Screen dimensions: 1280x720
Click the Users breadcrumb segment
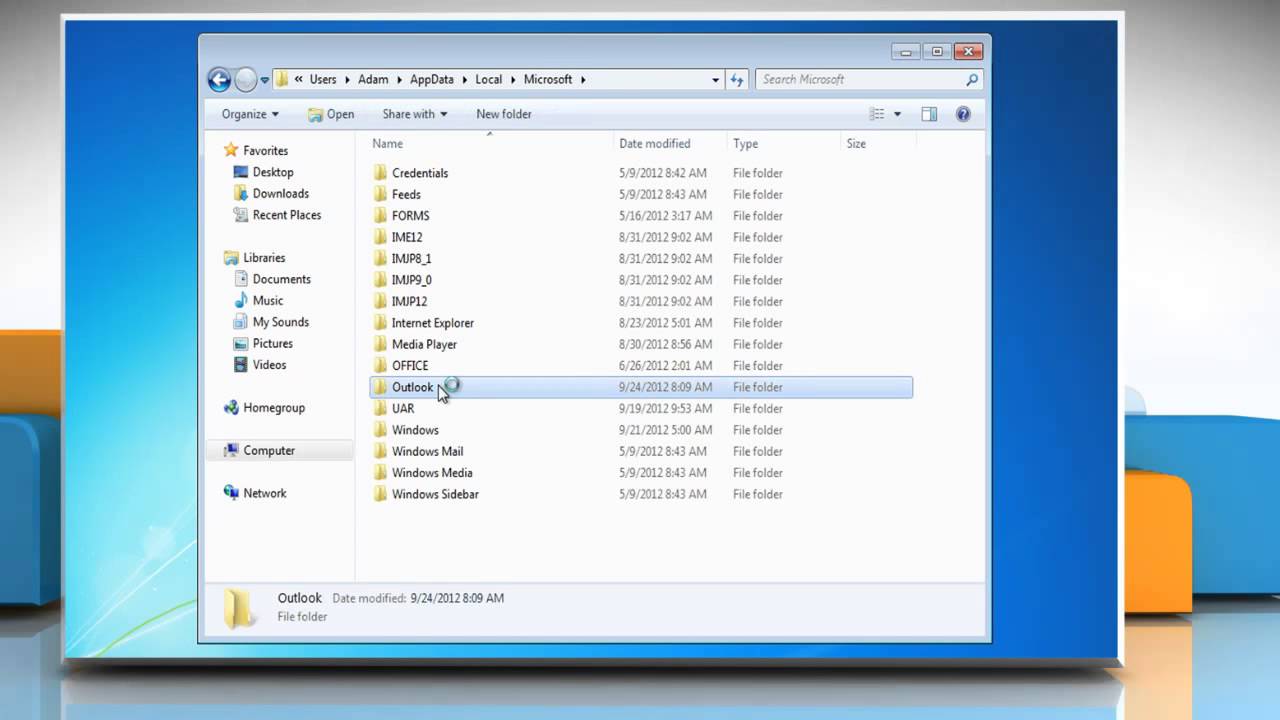coord(323,79)
